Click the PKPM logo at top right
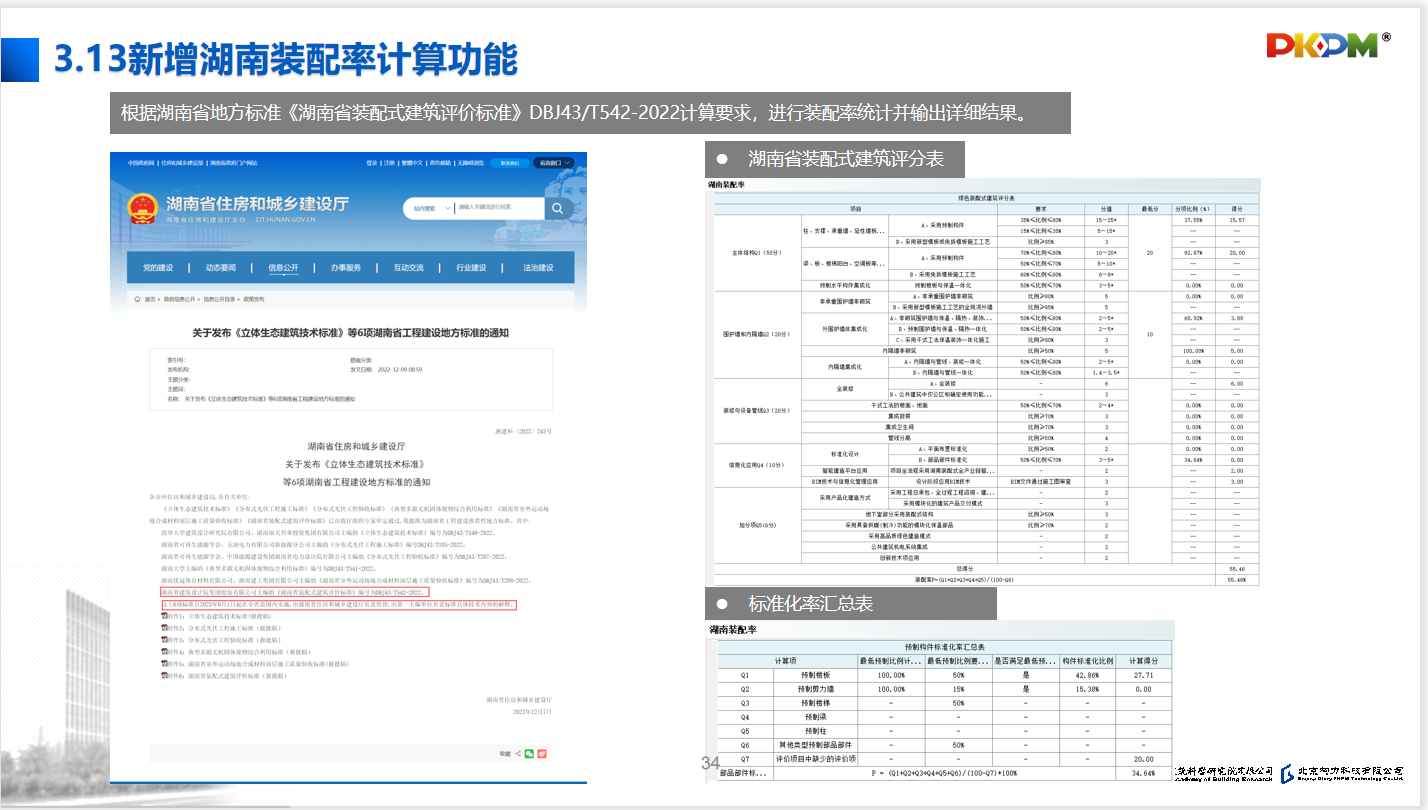 [1327, 45]
